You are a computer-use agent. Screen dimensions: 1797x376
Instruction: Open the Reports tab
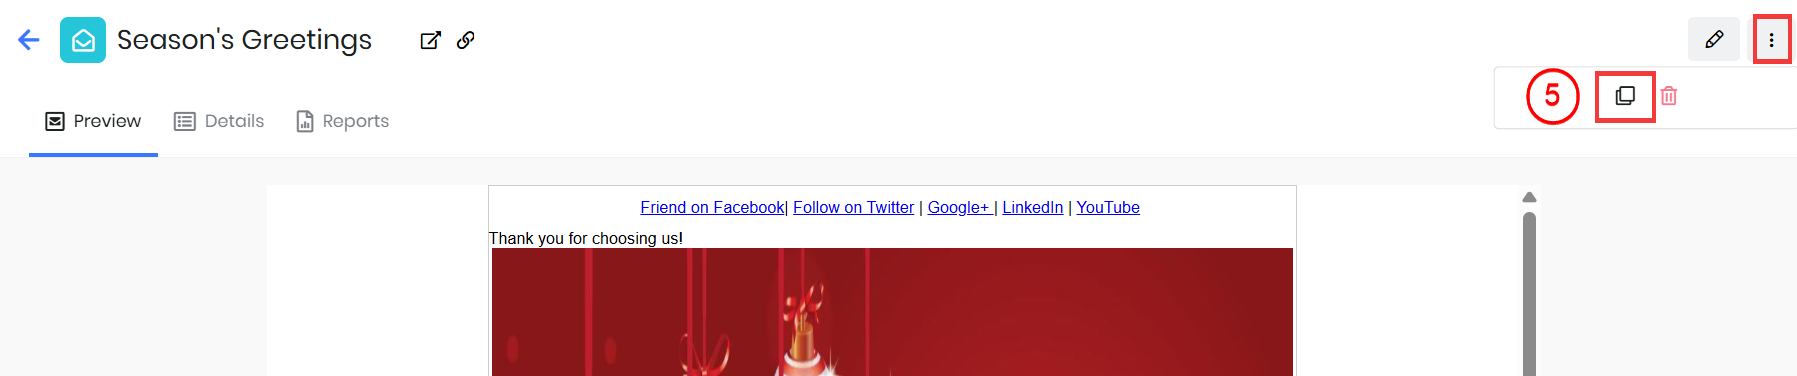[342, 121]
